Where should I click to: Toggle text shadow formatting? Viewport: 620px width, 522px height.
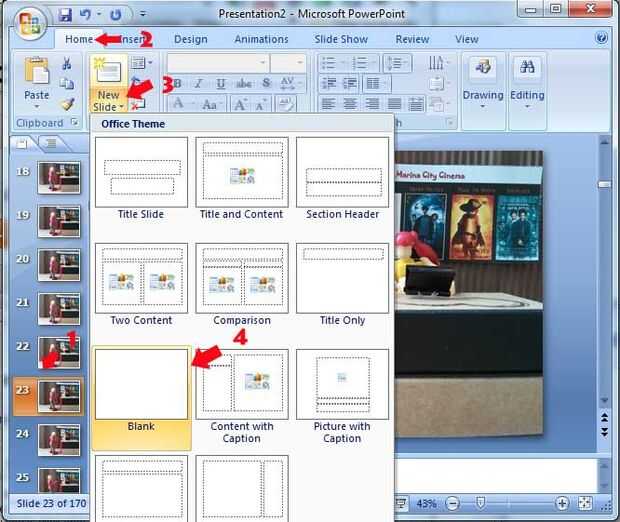(x=267, y=83)
